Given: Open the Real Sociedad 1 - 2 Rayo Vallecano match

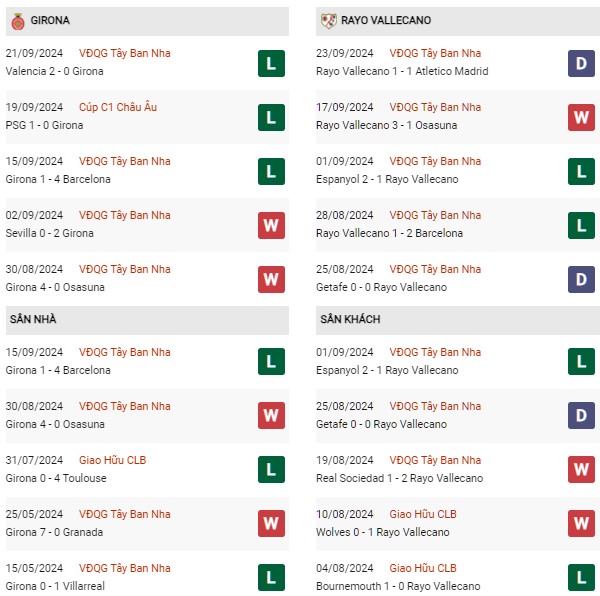Looking at the screenshot, I should point(399,478).
